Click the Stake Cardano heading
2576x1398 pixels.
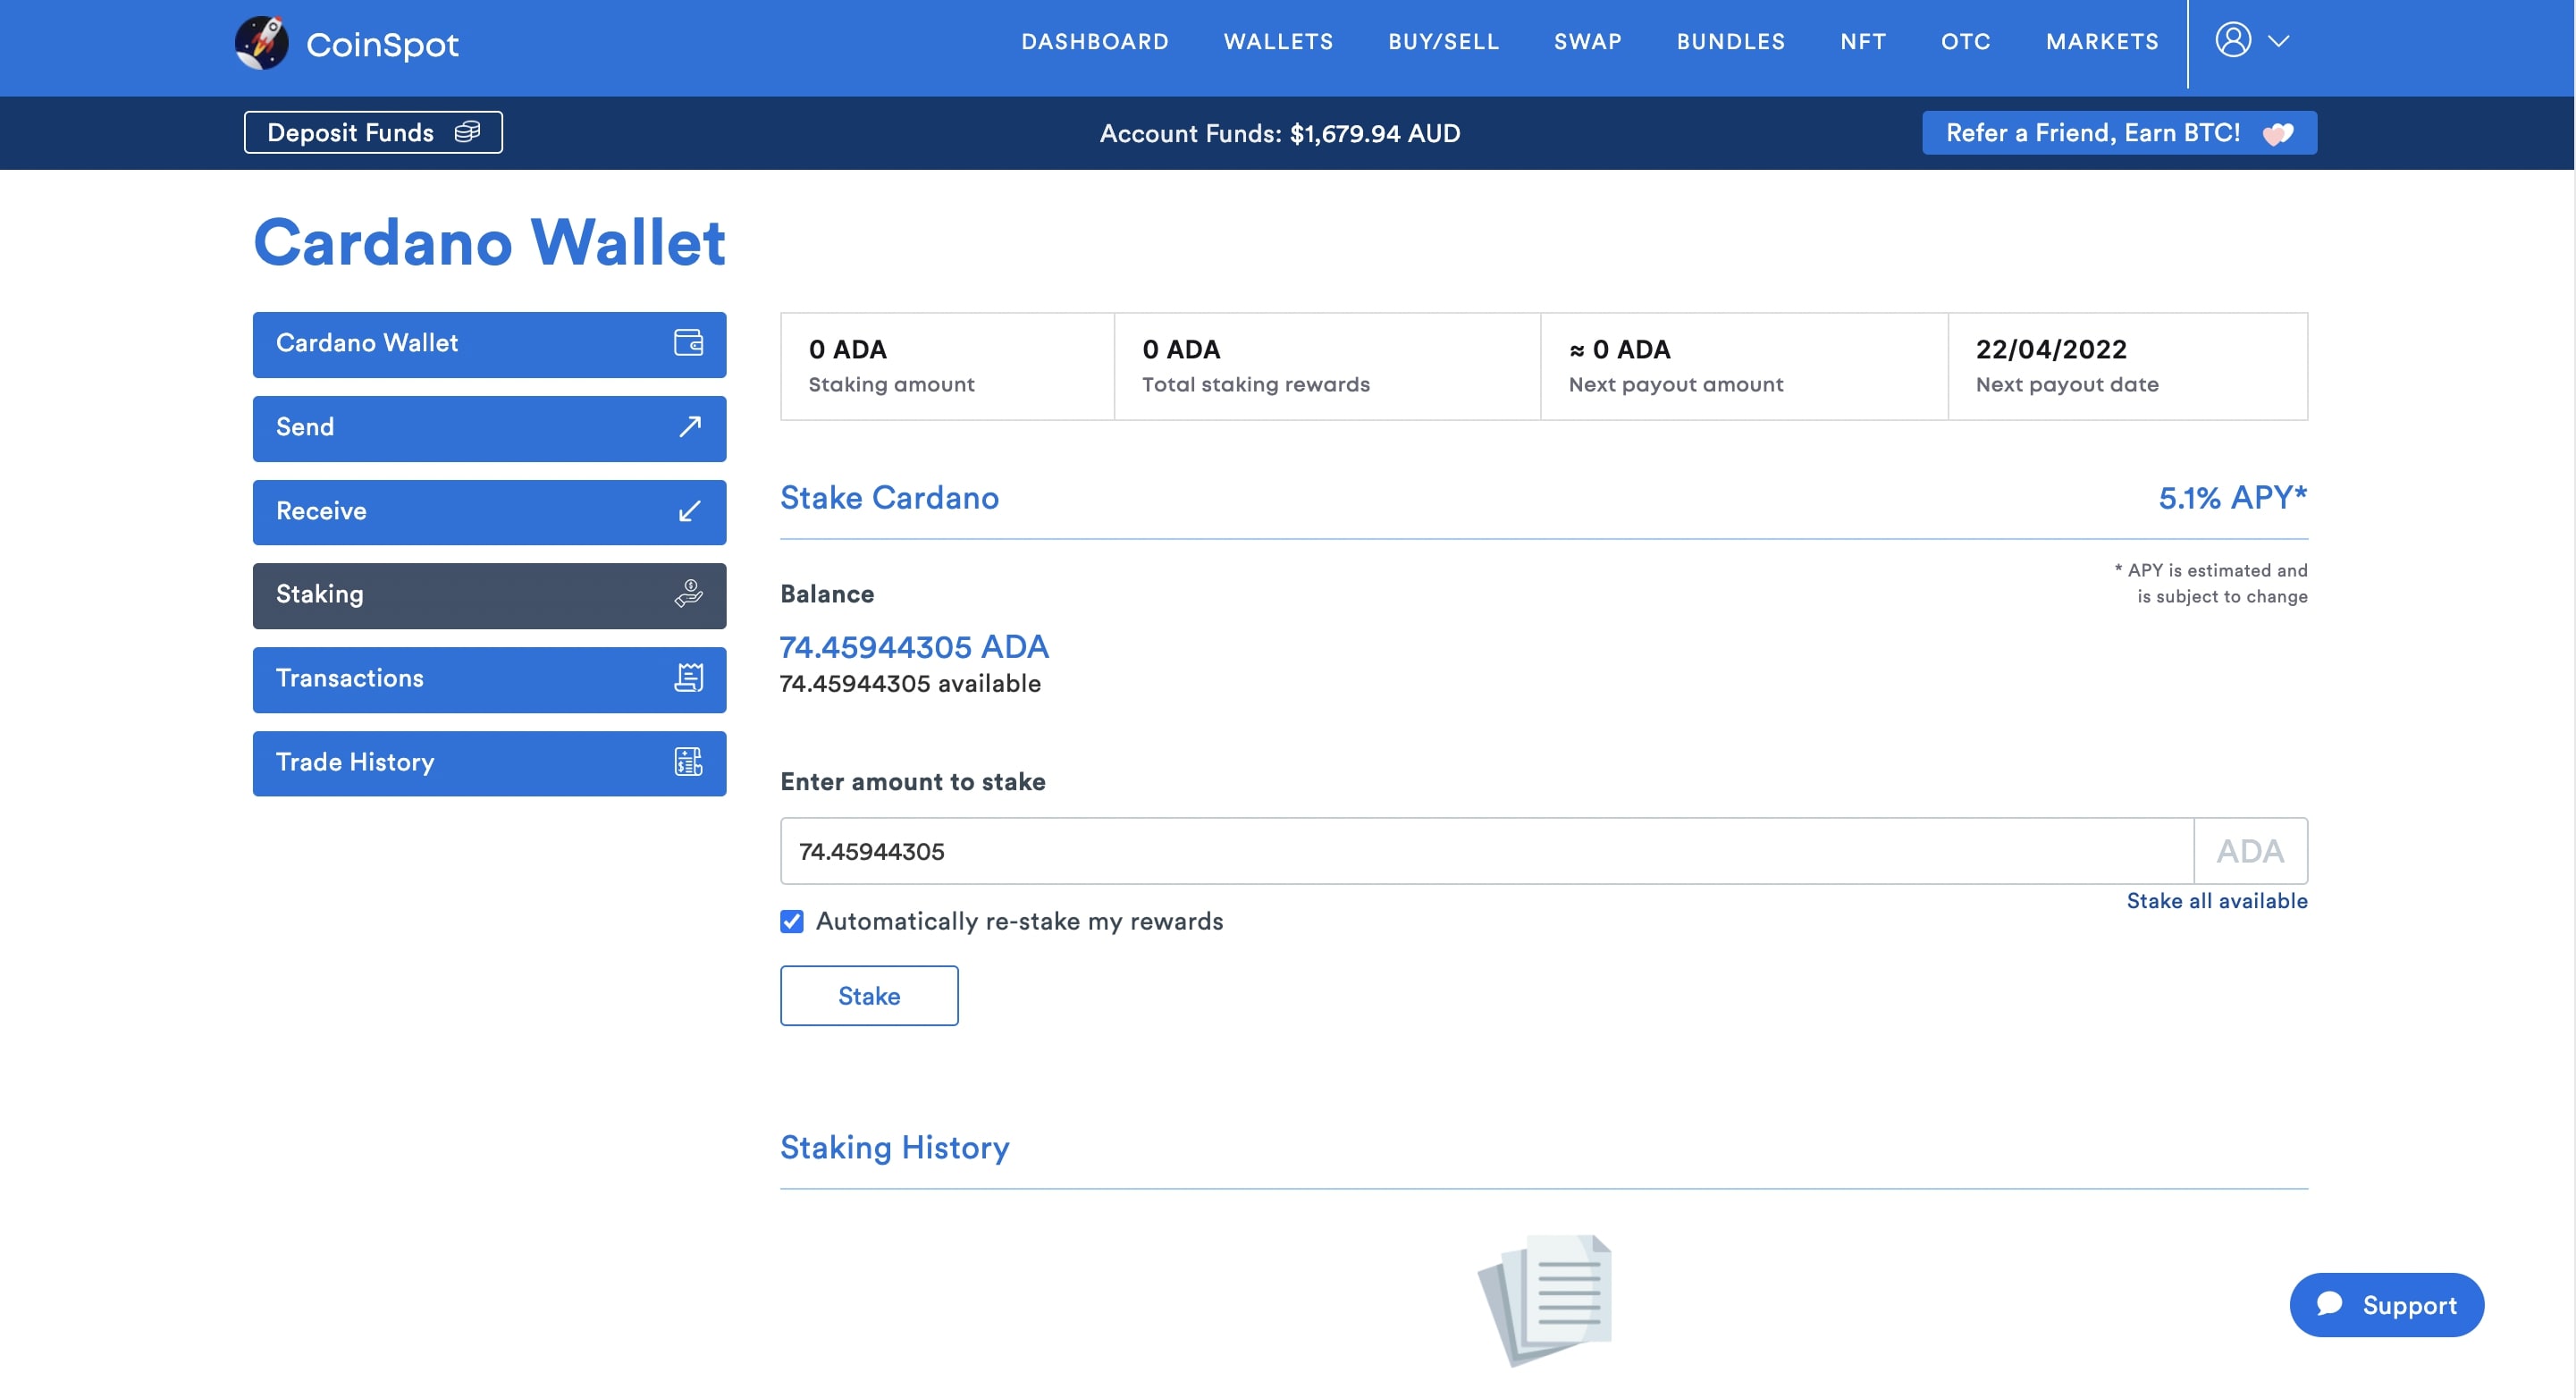point(889,498)
